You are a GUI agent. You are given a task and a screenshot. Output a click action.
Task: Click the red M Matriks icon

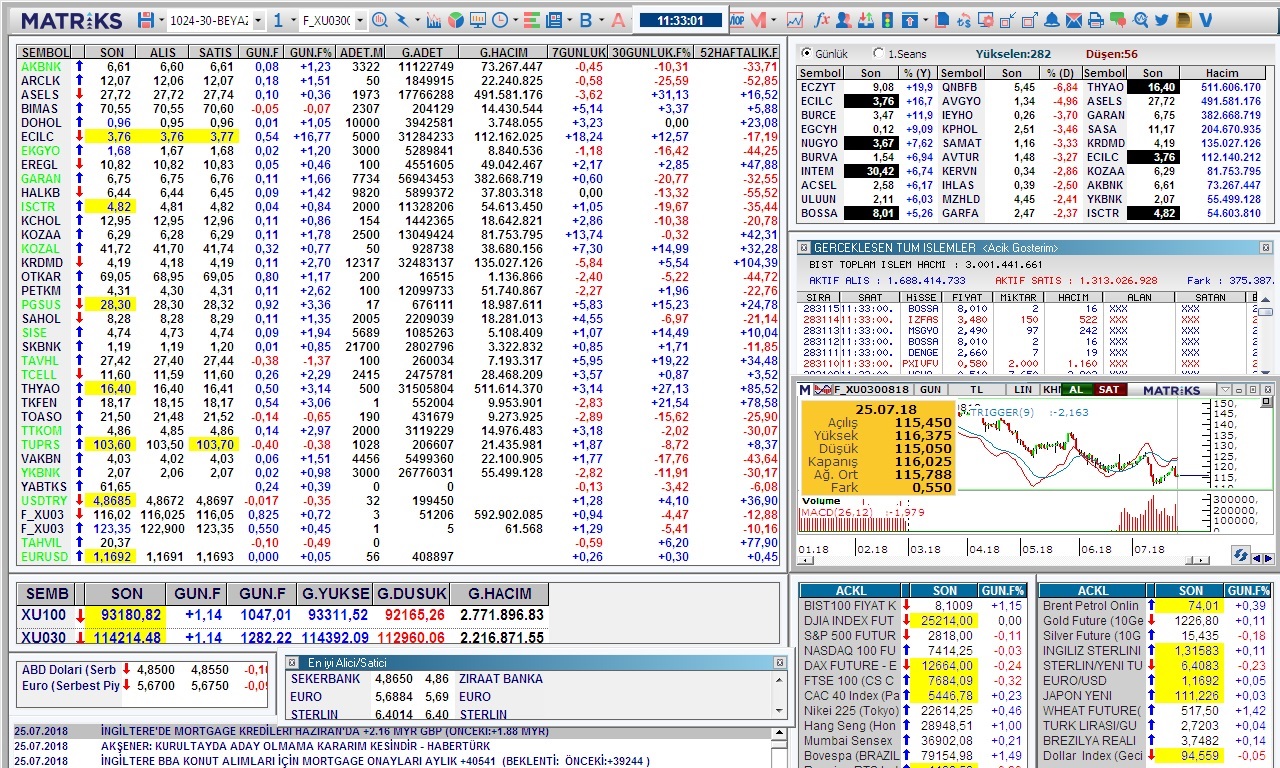click(759, 20)
